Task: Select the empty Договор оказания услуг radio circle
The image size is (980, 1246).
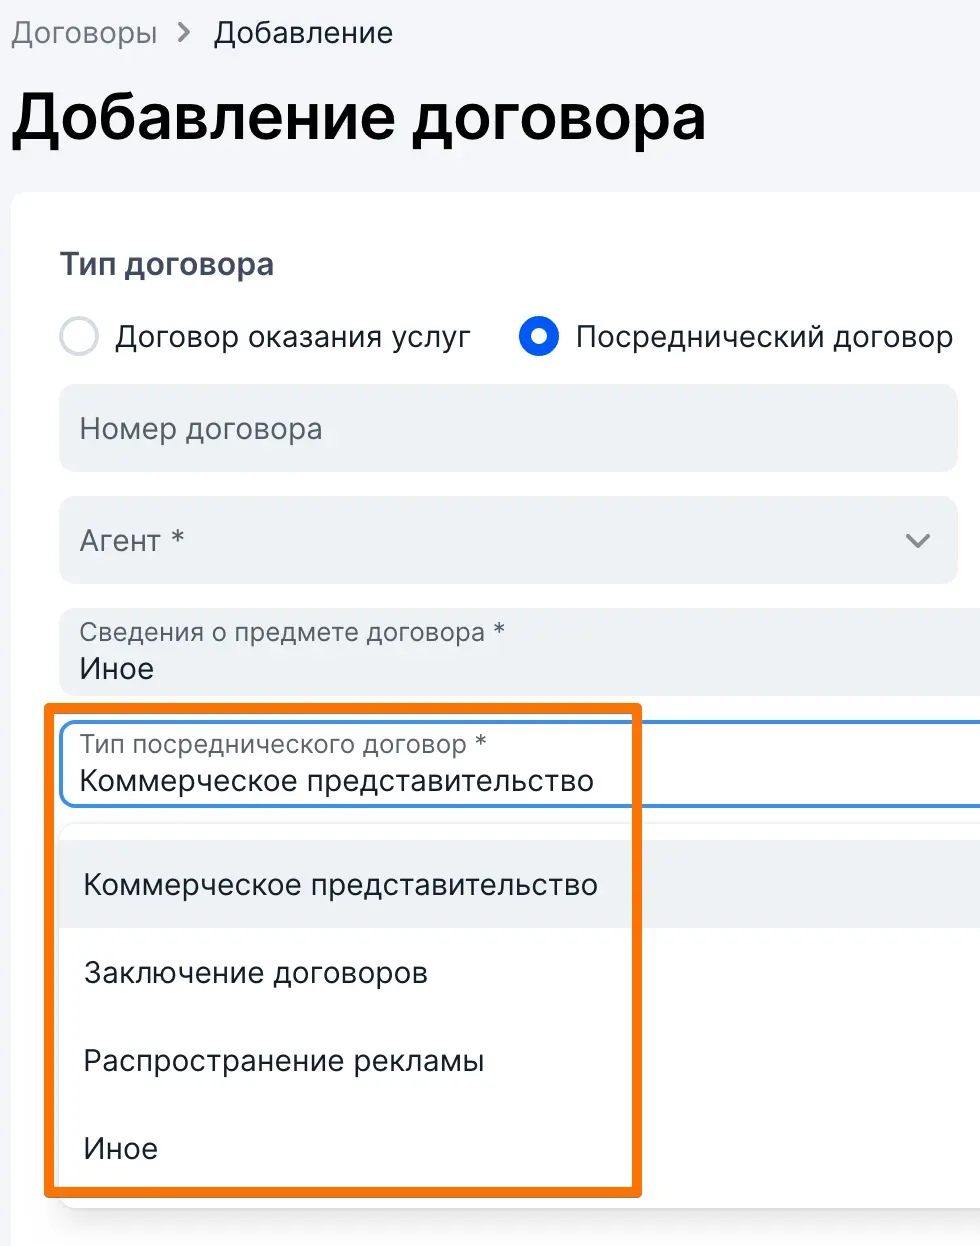Action: coord(79,337)
